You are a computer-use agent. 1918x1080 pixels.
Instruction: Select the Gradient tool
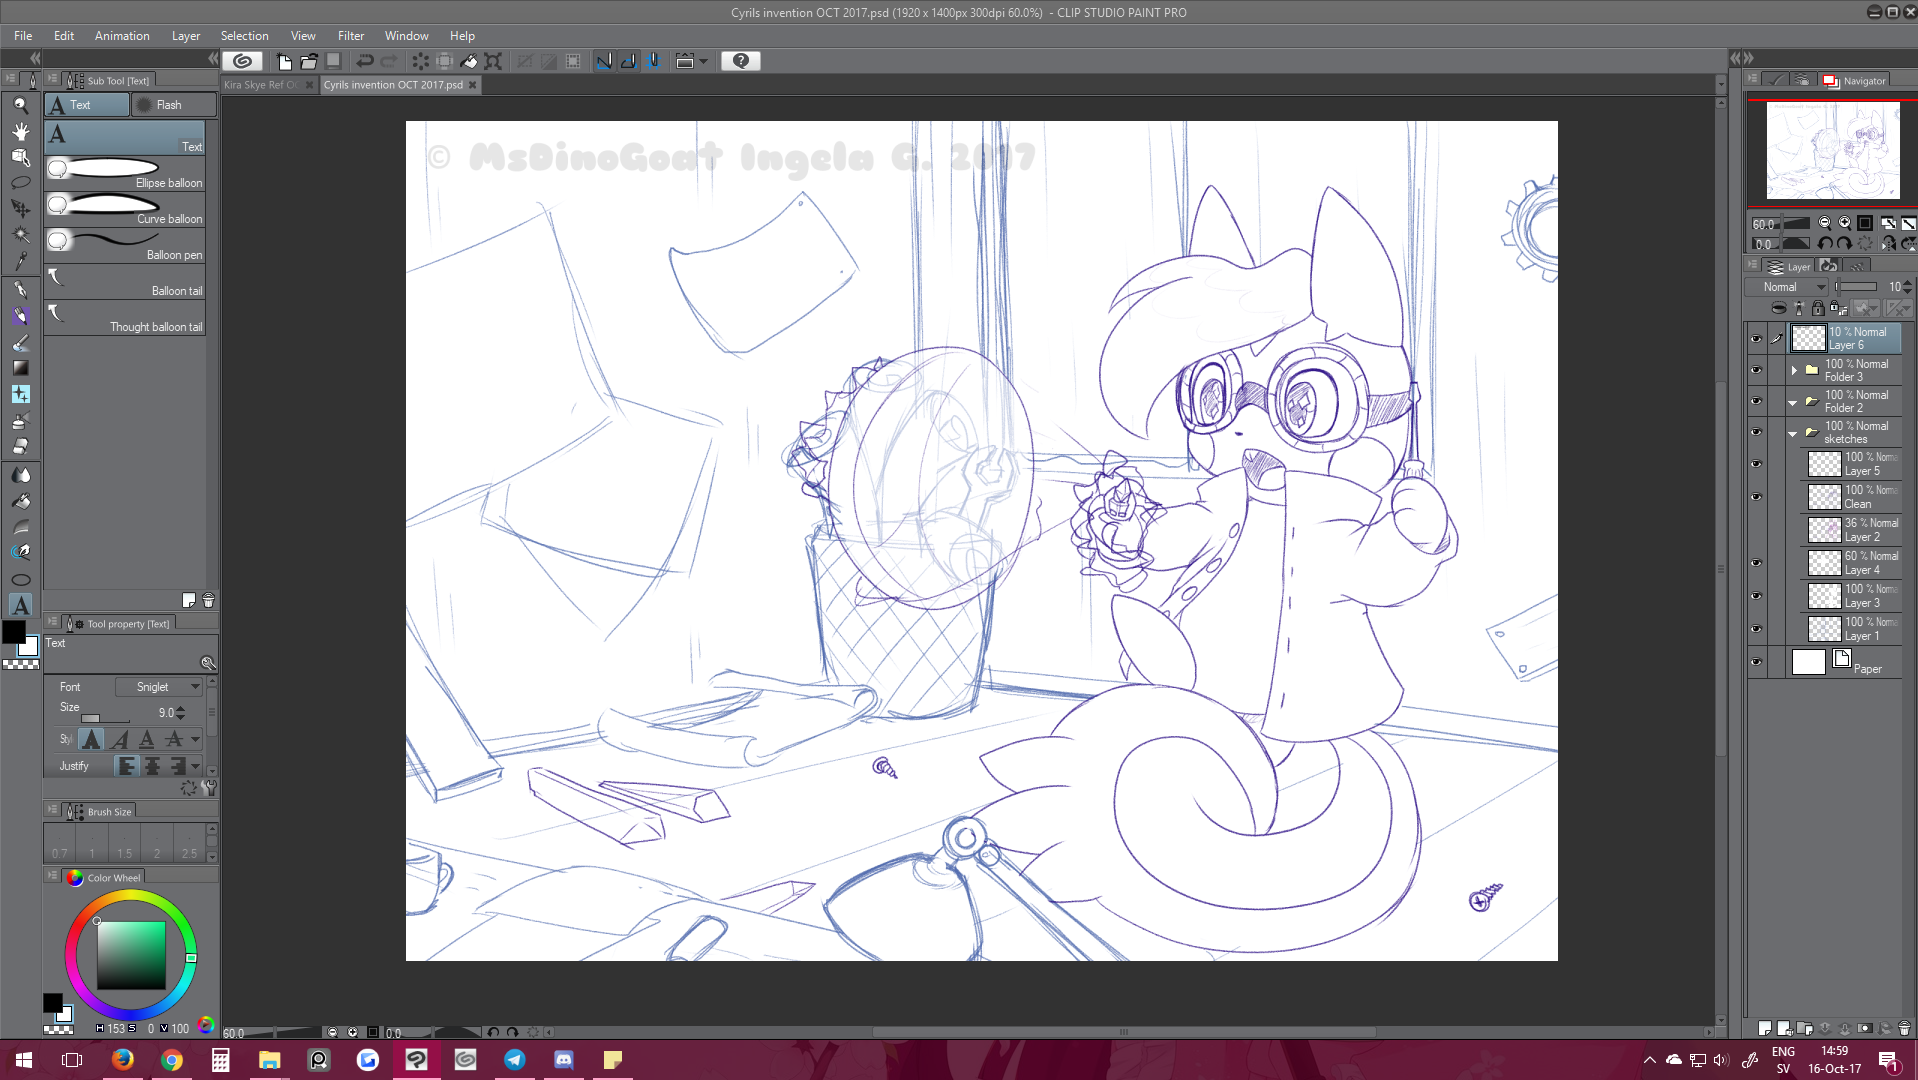click(20, 368)
